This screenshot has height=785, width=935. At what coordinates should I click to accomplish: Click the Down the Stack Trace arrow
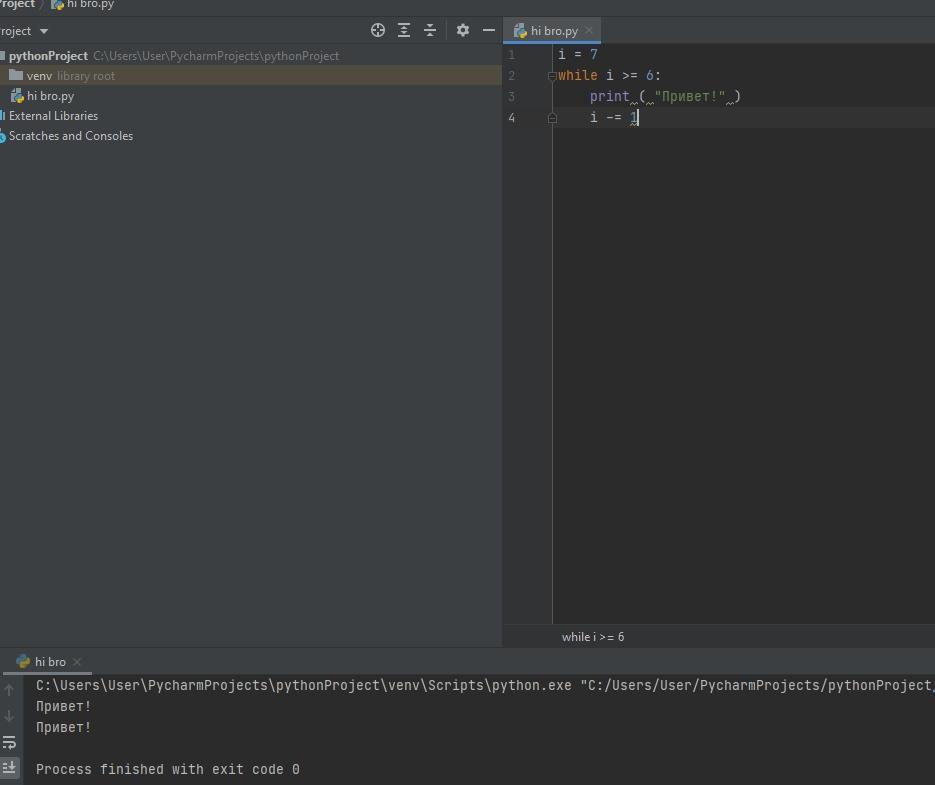(x=10, y=716)
